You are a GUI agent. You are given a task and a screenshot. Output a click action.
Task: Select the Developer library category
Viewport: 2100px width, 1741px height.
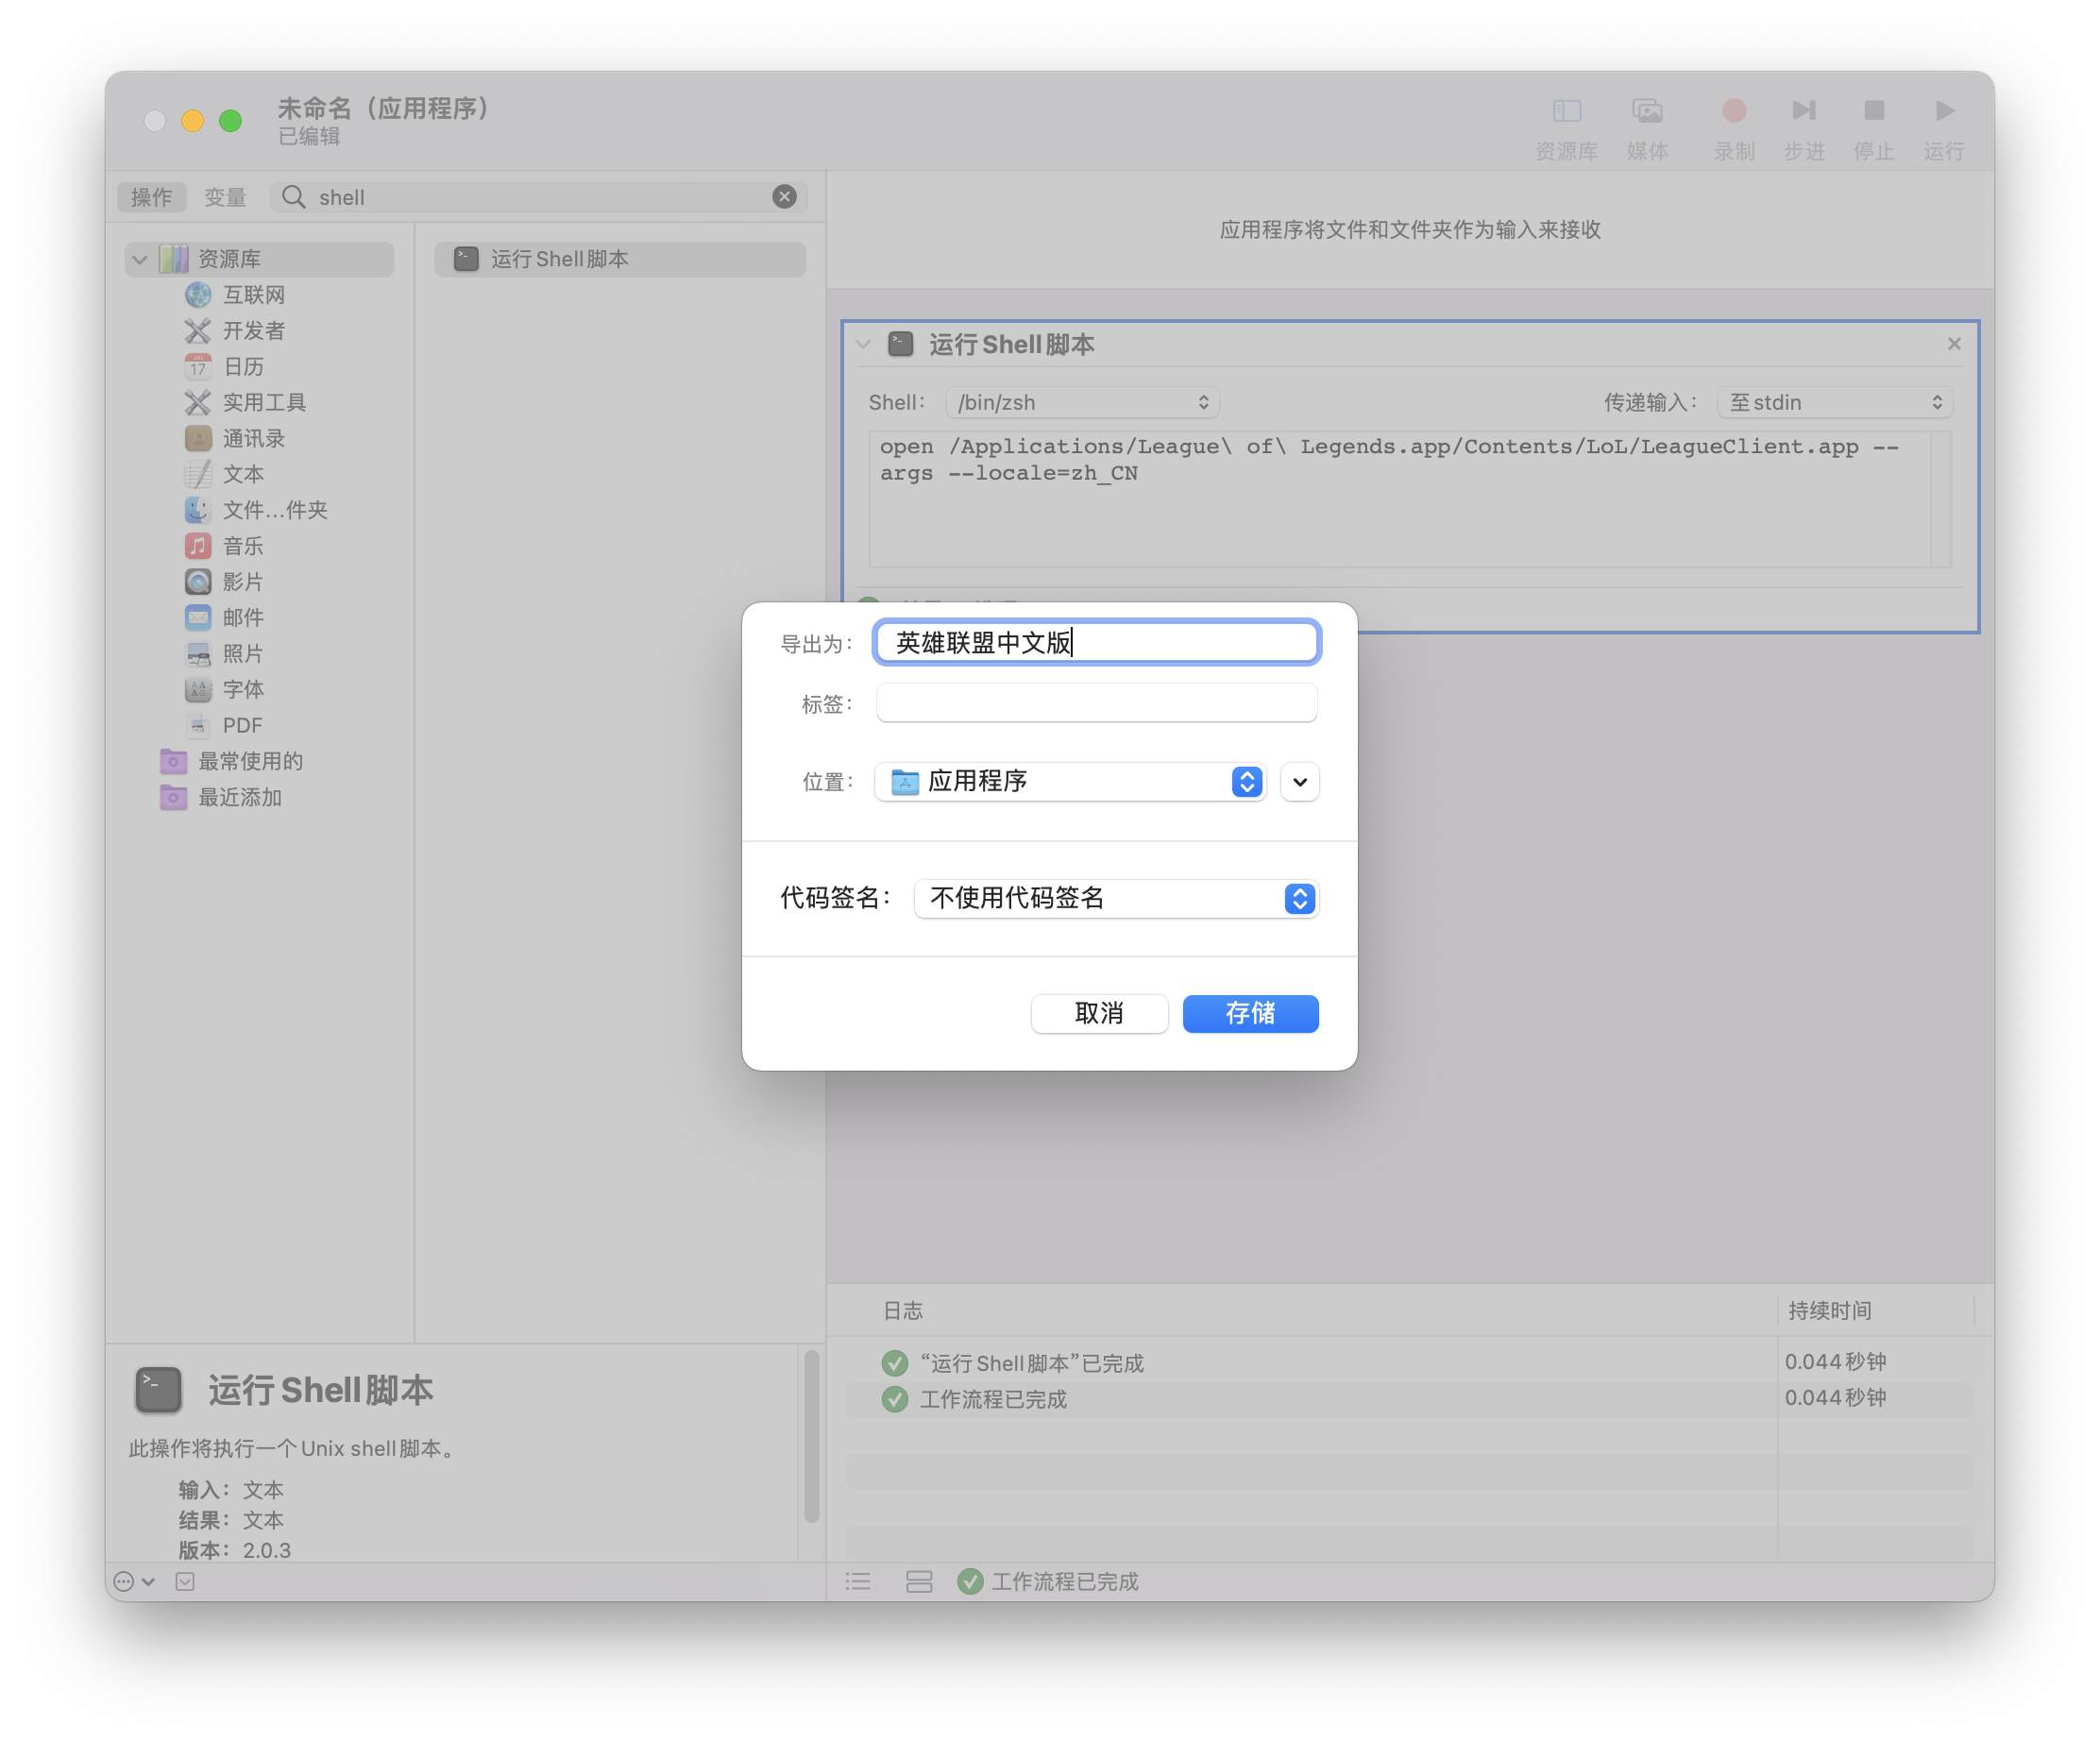coord(253,331)
